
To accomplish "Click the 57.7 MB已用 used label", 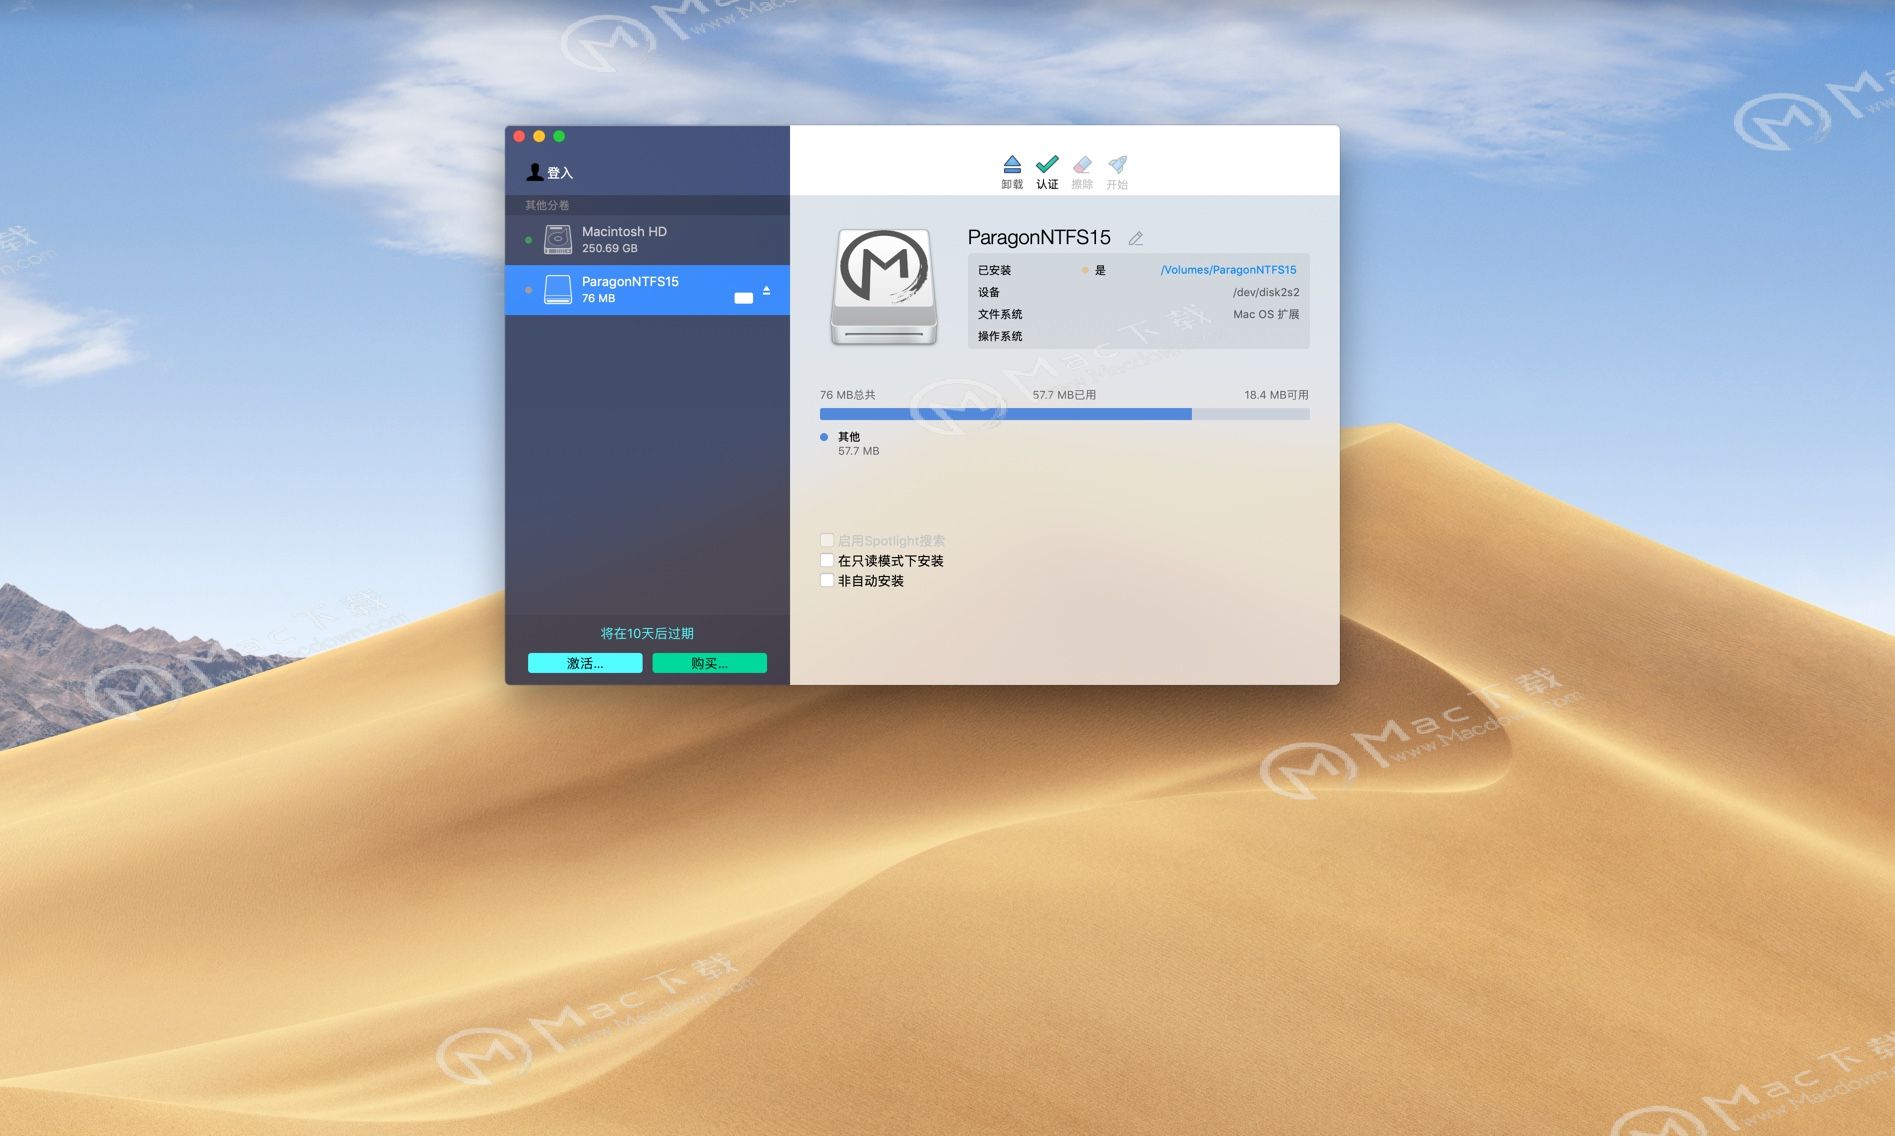I will point(1064,395).
